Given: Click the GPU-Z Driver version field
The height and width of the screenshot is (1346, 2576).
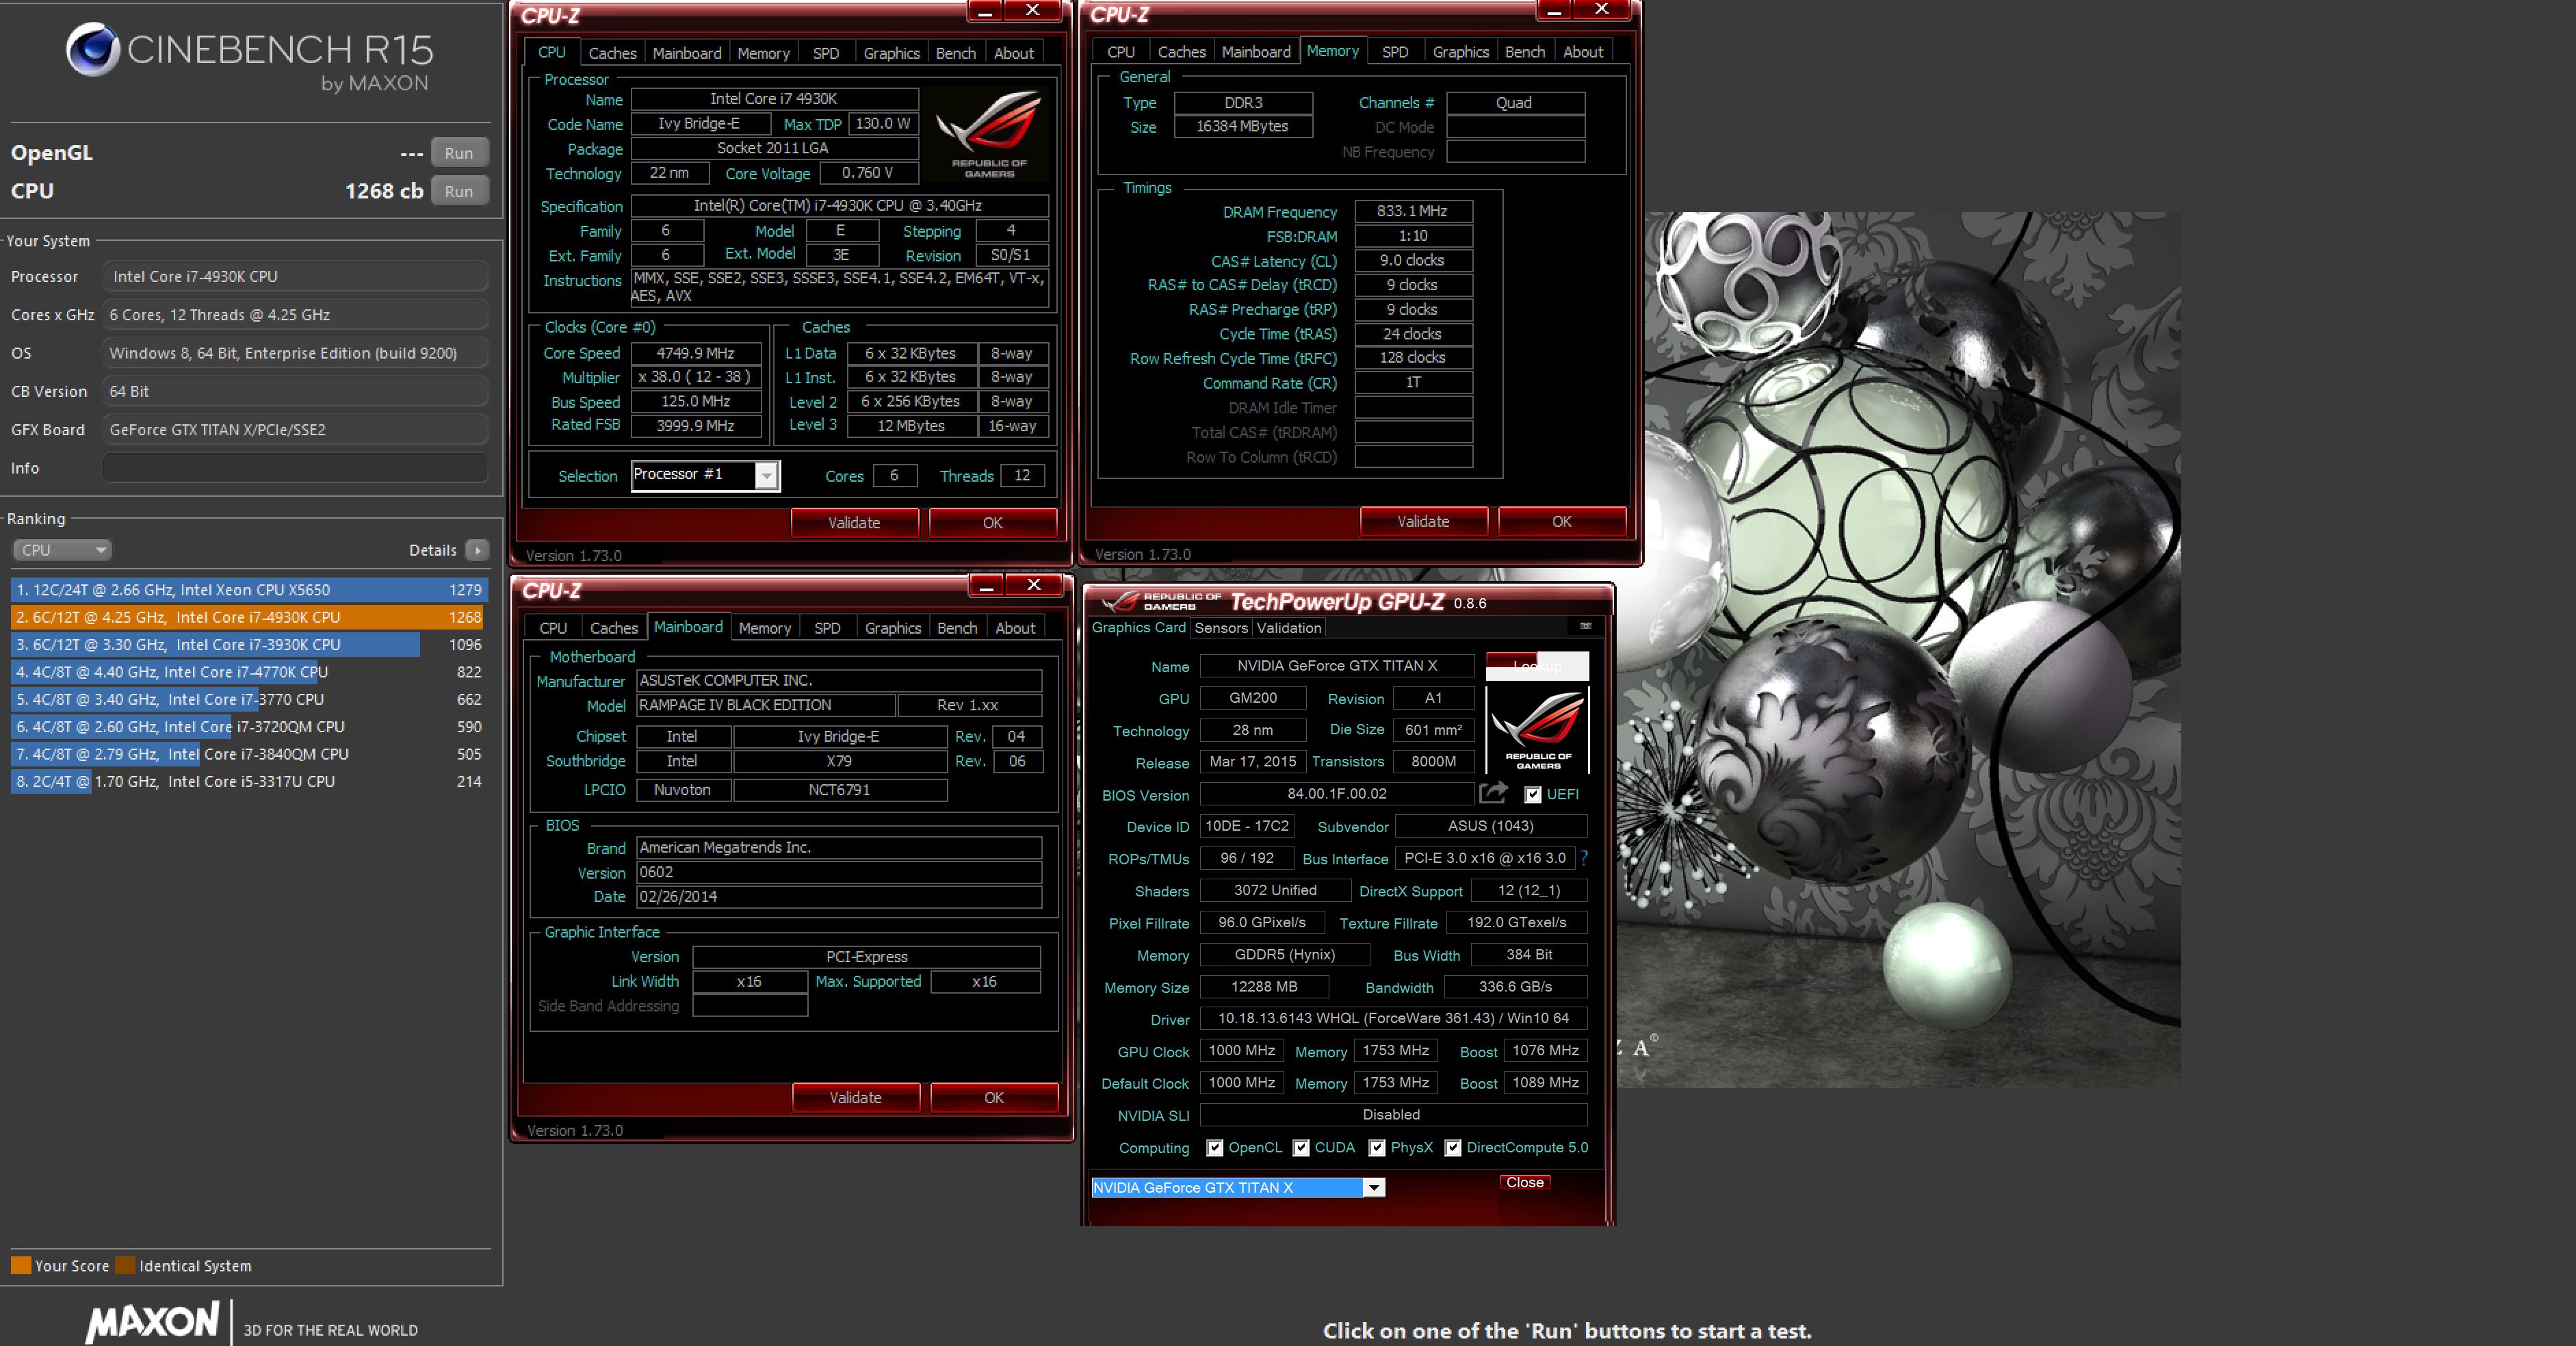Looking at the screenshot, I should (1393, 1018).
